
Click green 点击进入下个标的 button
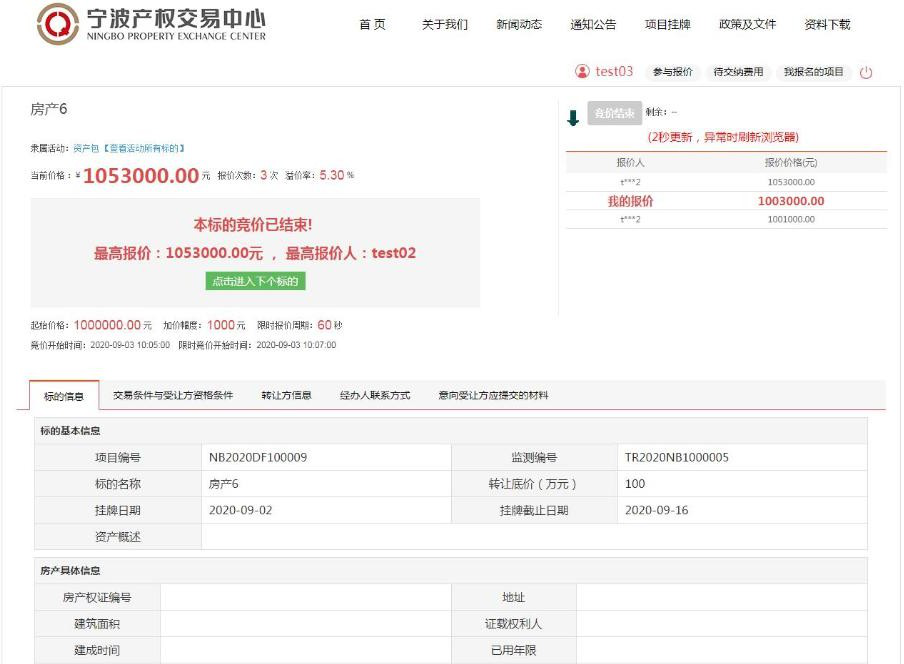[255, 281]
